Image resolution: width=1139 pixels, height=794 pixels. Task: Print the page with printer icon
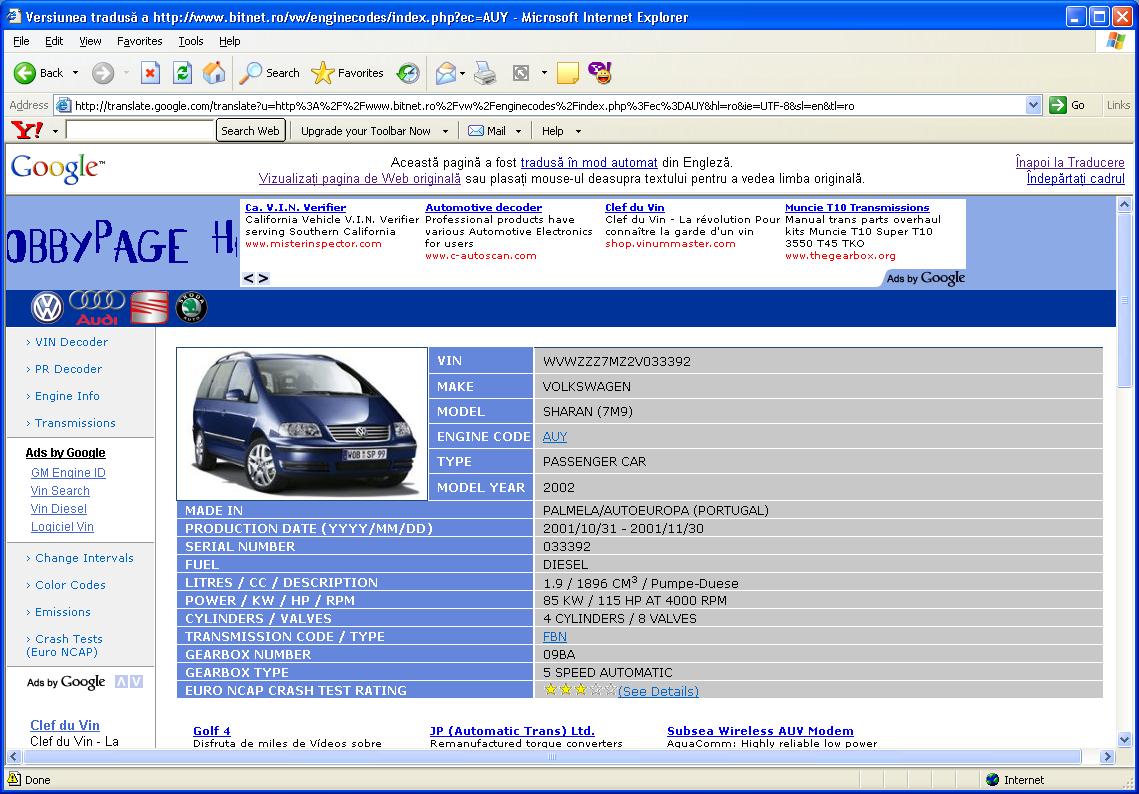pos(485,73)
